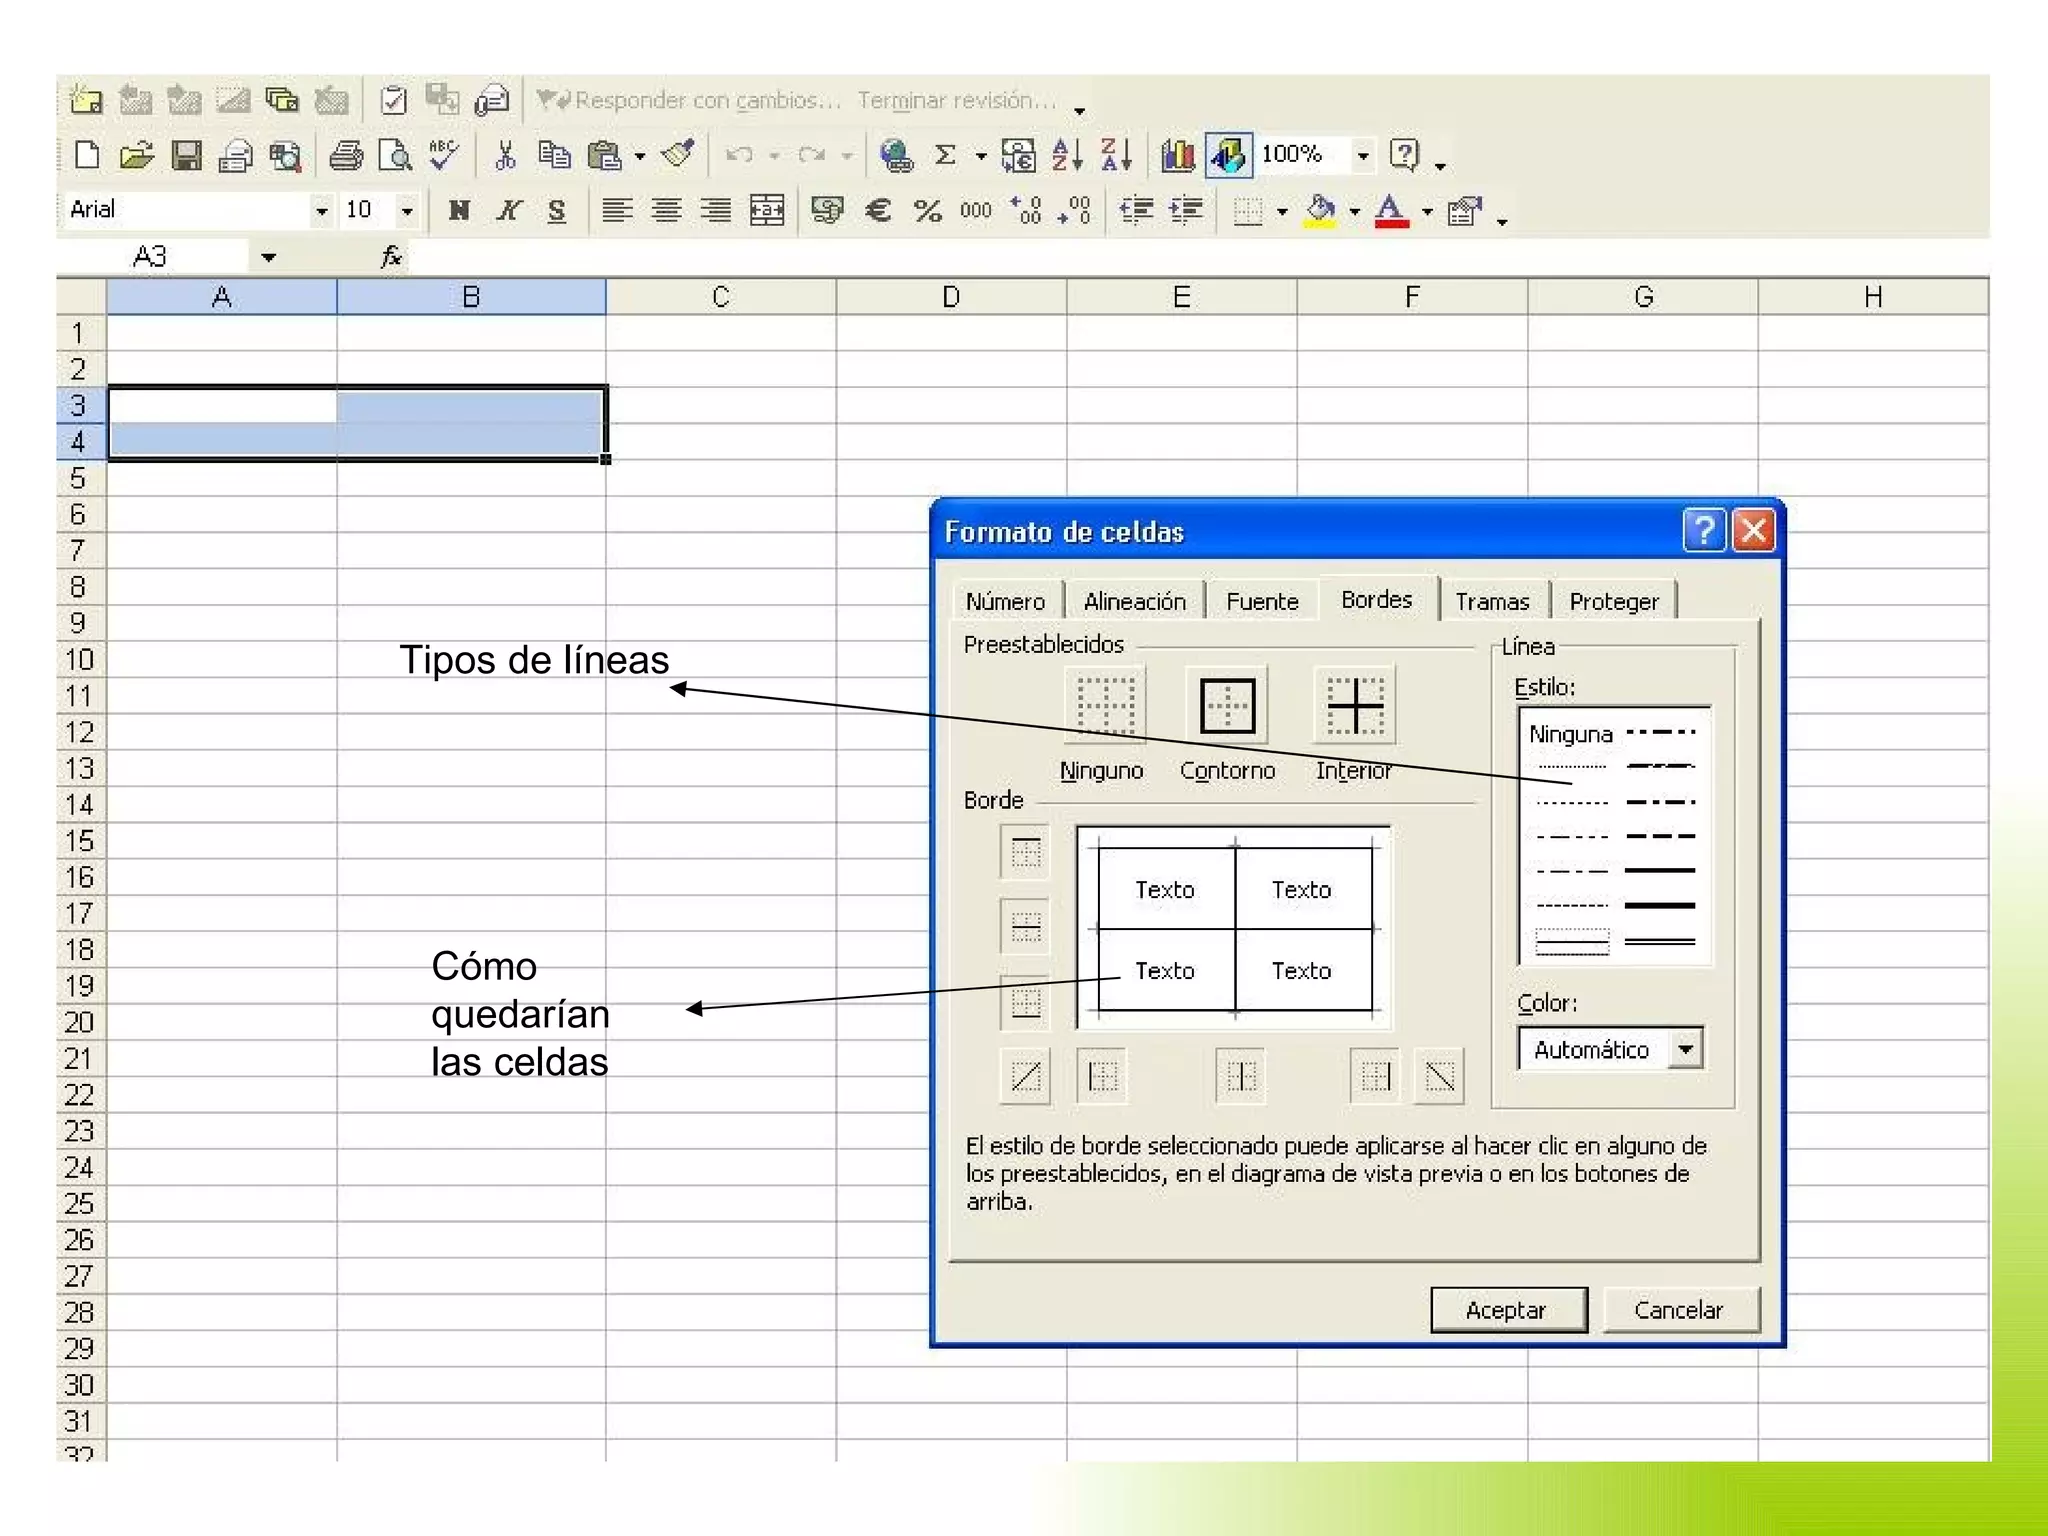This screenshot has height=1536, width=2048.
Task: Expand the 100% zoom dropdown
Action: 1362,155
